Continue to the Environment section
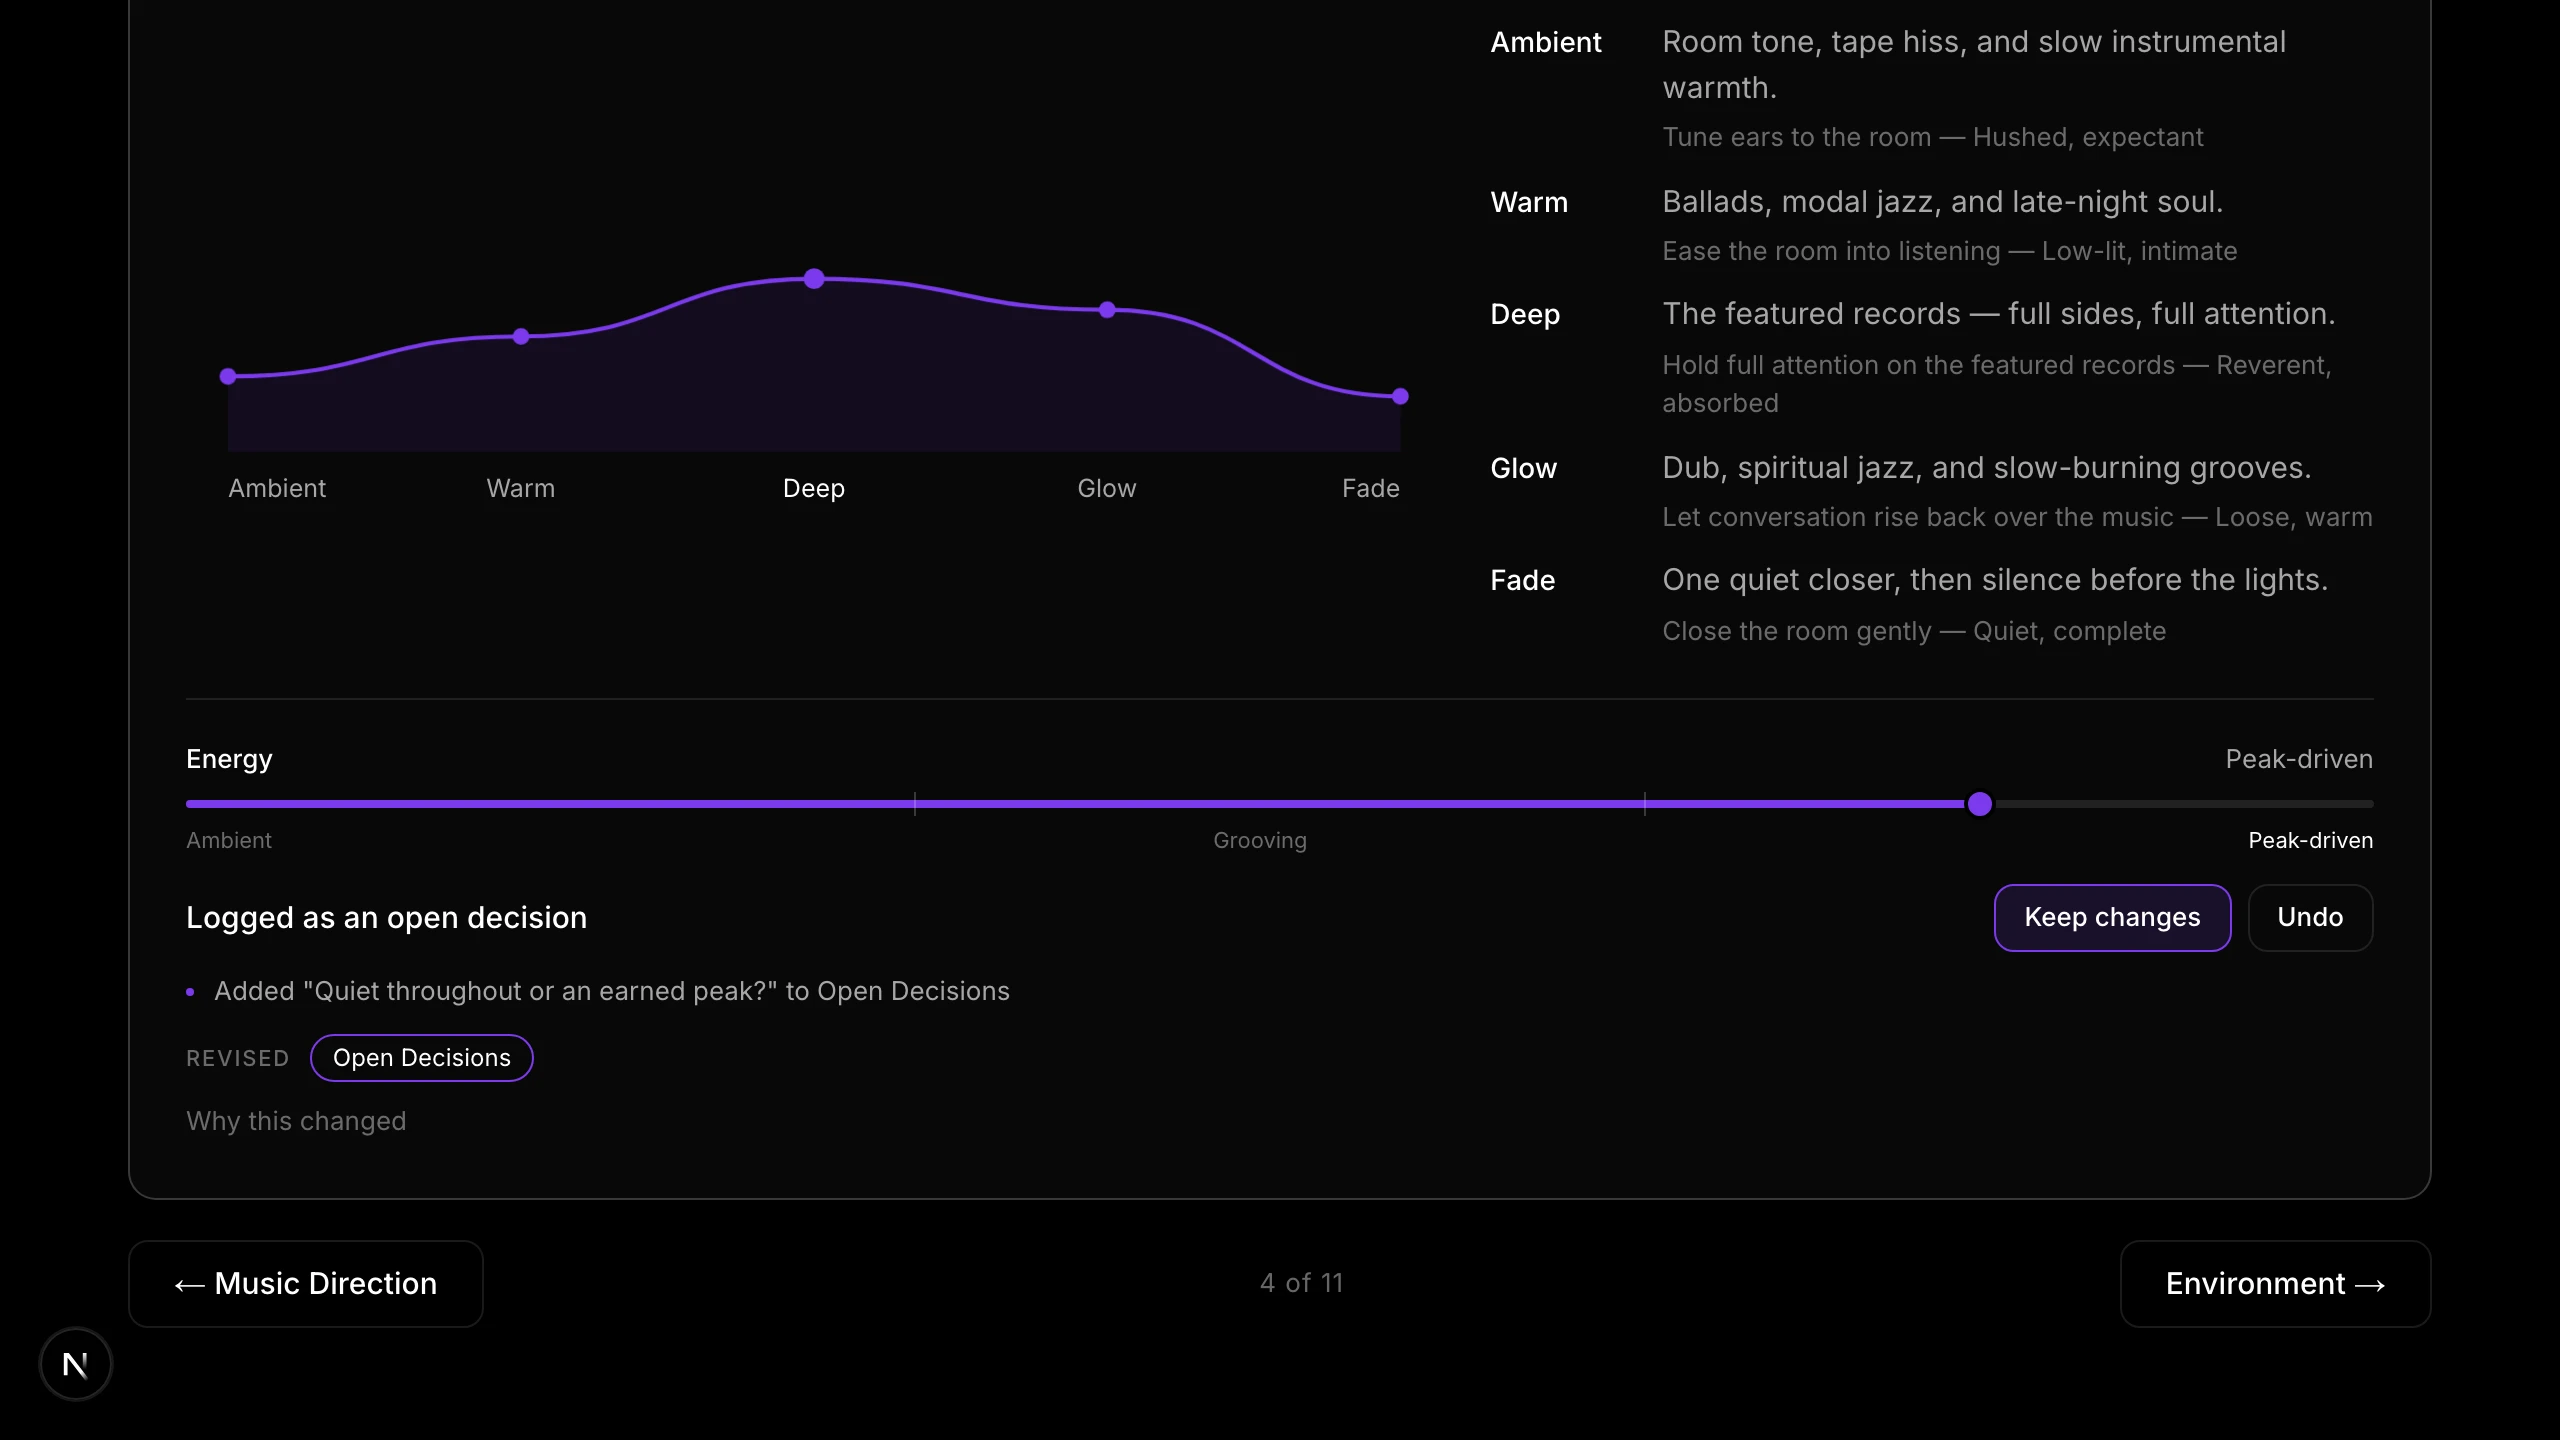Image resolution: width=2560 pixels, height=1440 pixels. (x=2275, y=1283)
